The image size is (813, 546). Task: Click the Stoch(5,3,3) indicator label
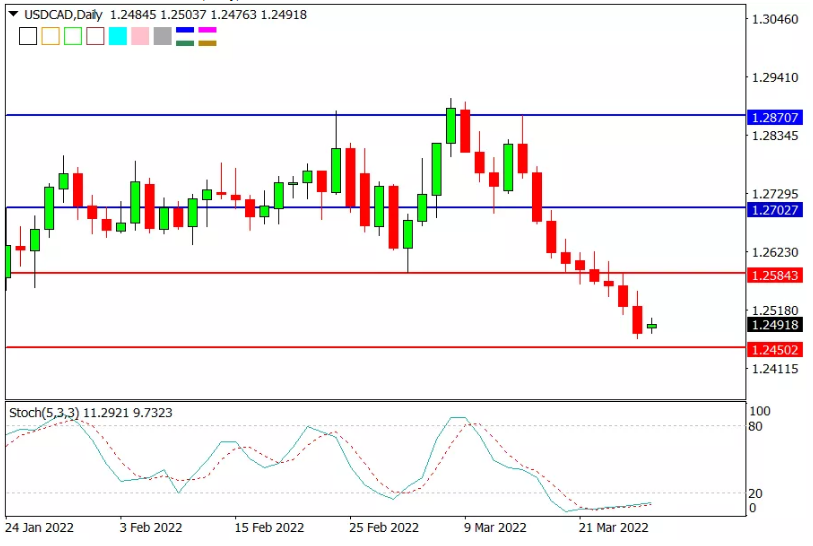tap(44, 413)
